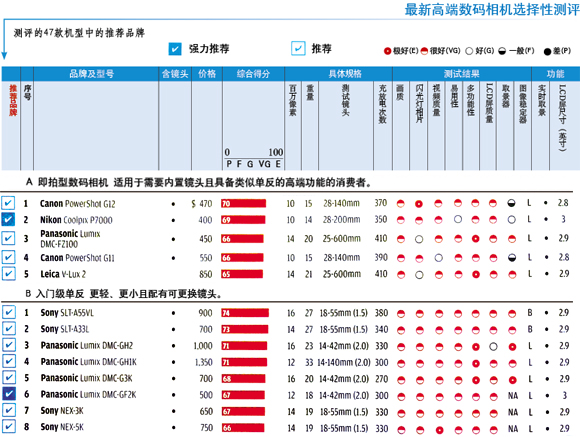Toggle the 强力推荐 legend checkbox
580x437 pixels.
click(x=175, y=49)
